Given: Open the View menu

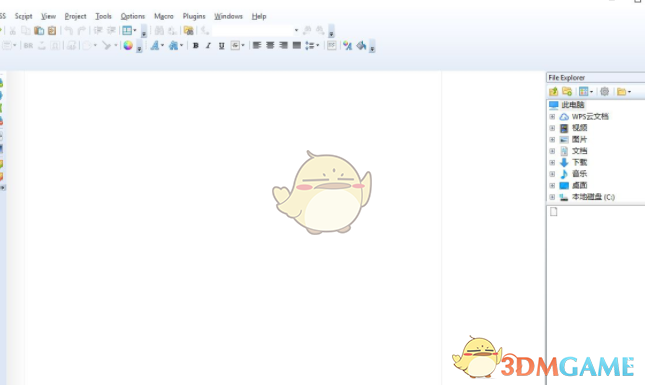Looking at the screenshot, I should pyautogui.click(x=48, y=16).
